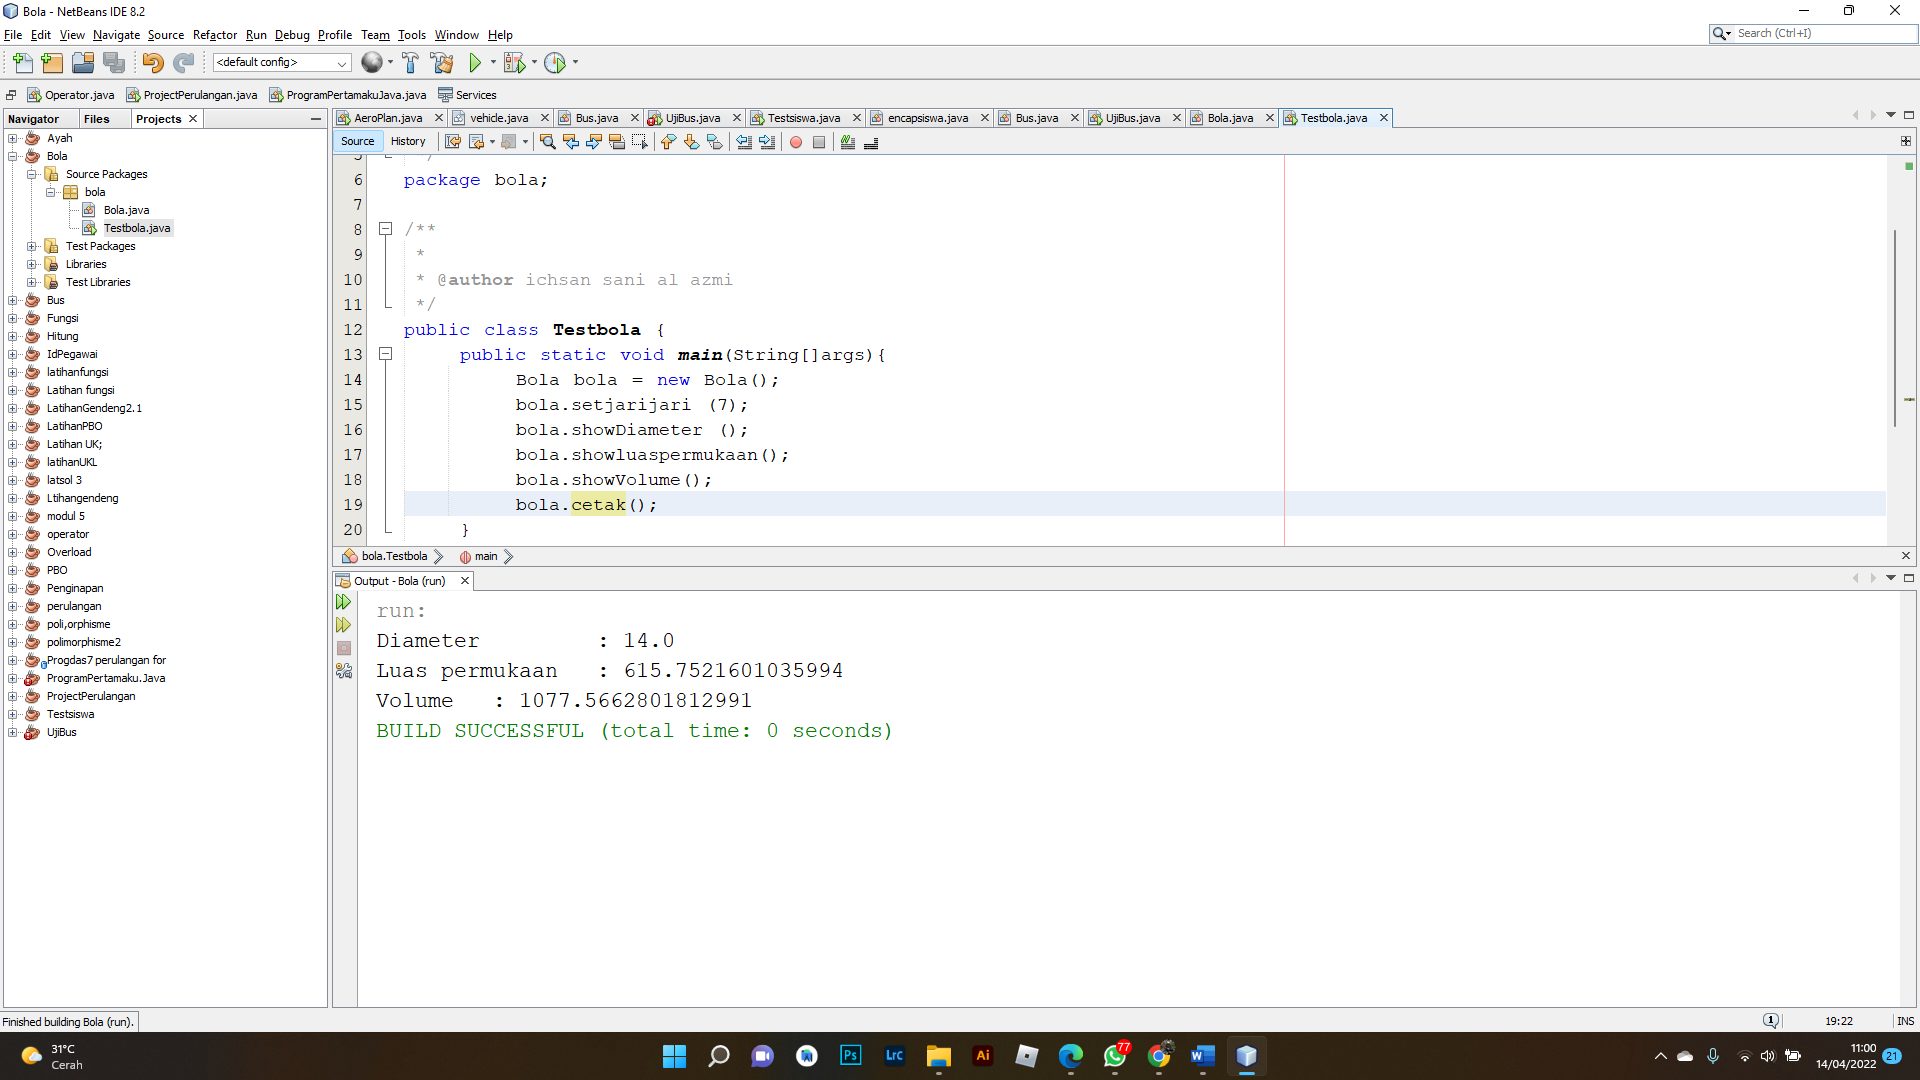1920x1080 pixels.
Task: Open WhatsApp from the taskbar
Action: (x=1115, y=1056)
